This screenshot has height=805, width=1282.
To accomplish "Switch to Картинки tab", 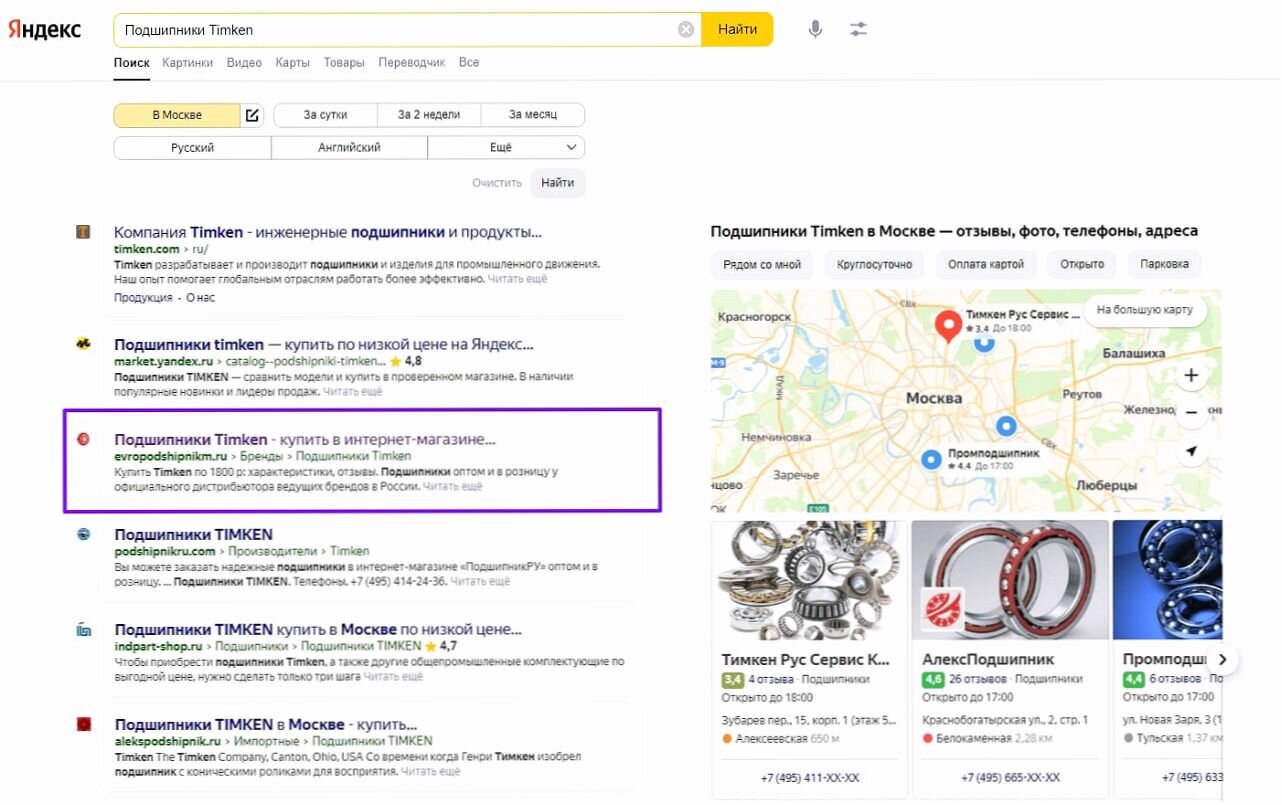I will [188, 62].
